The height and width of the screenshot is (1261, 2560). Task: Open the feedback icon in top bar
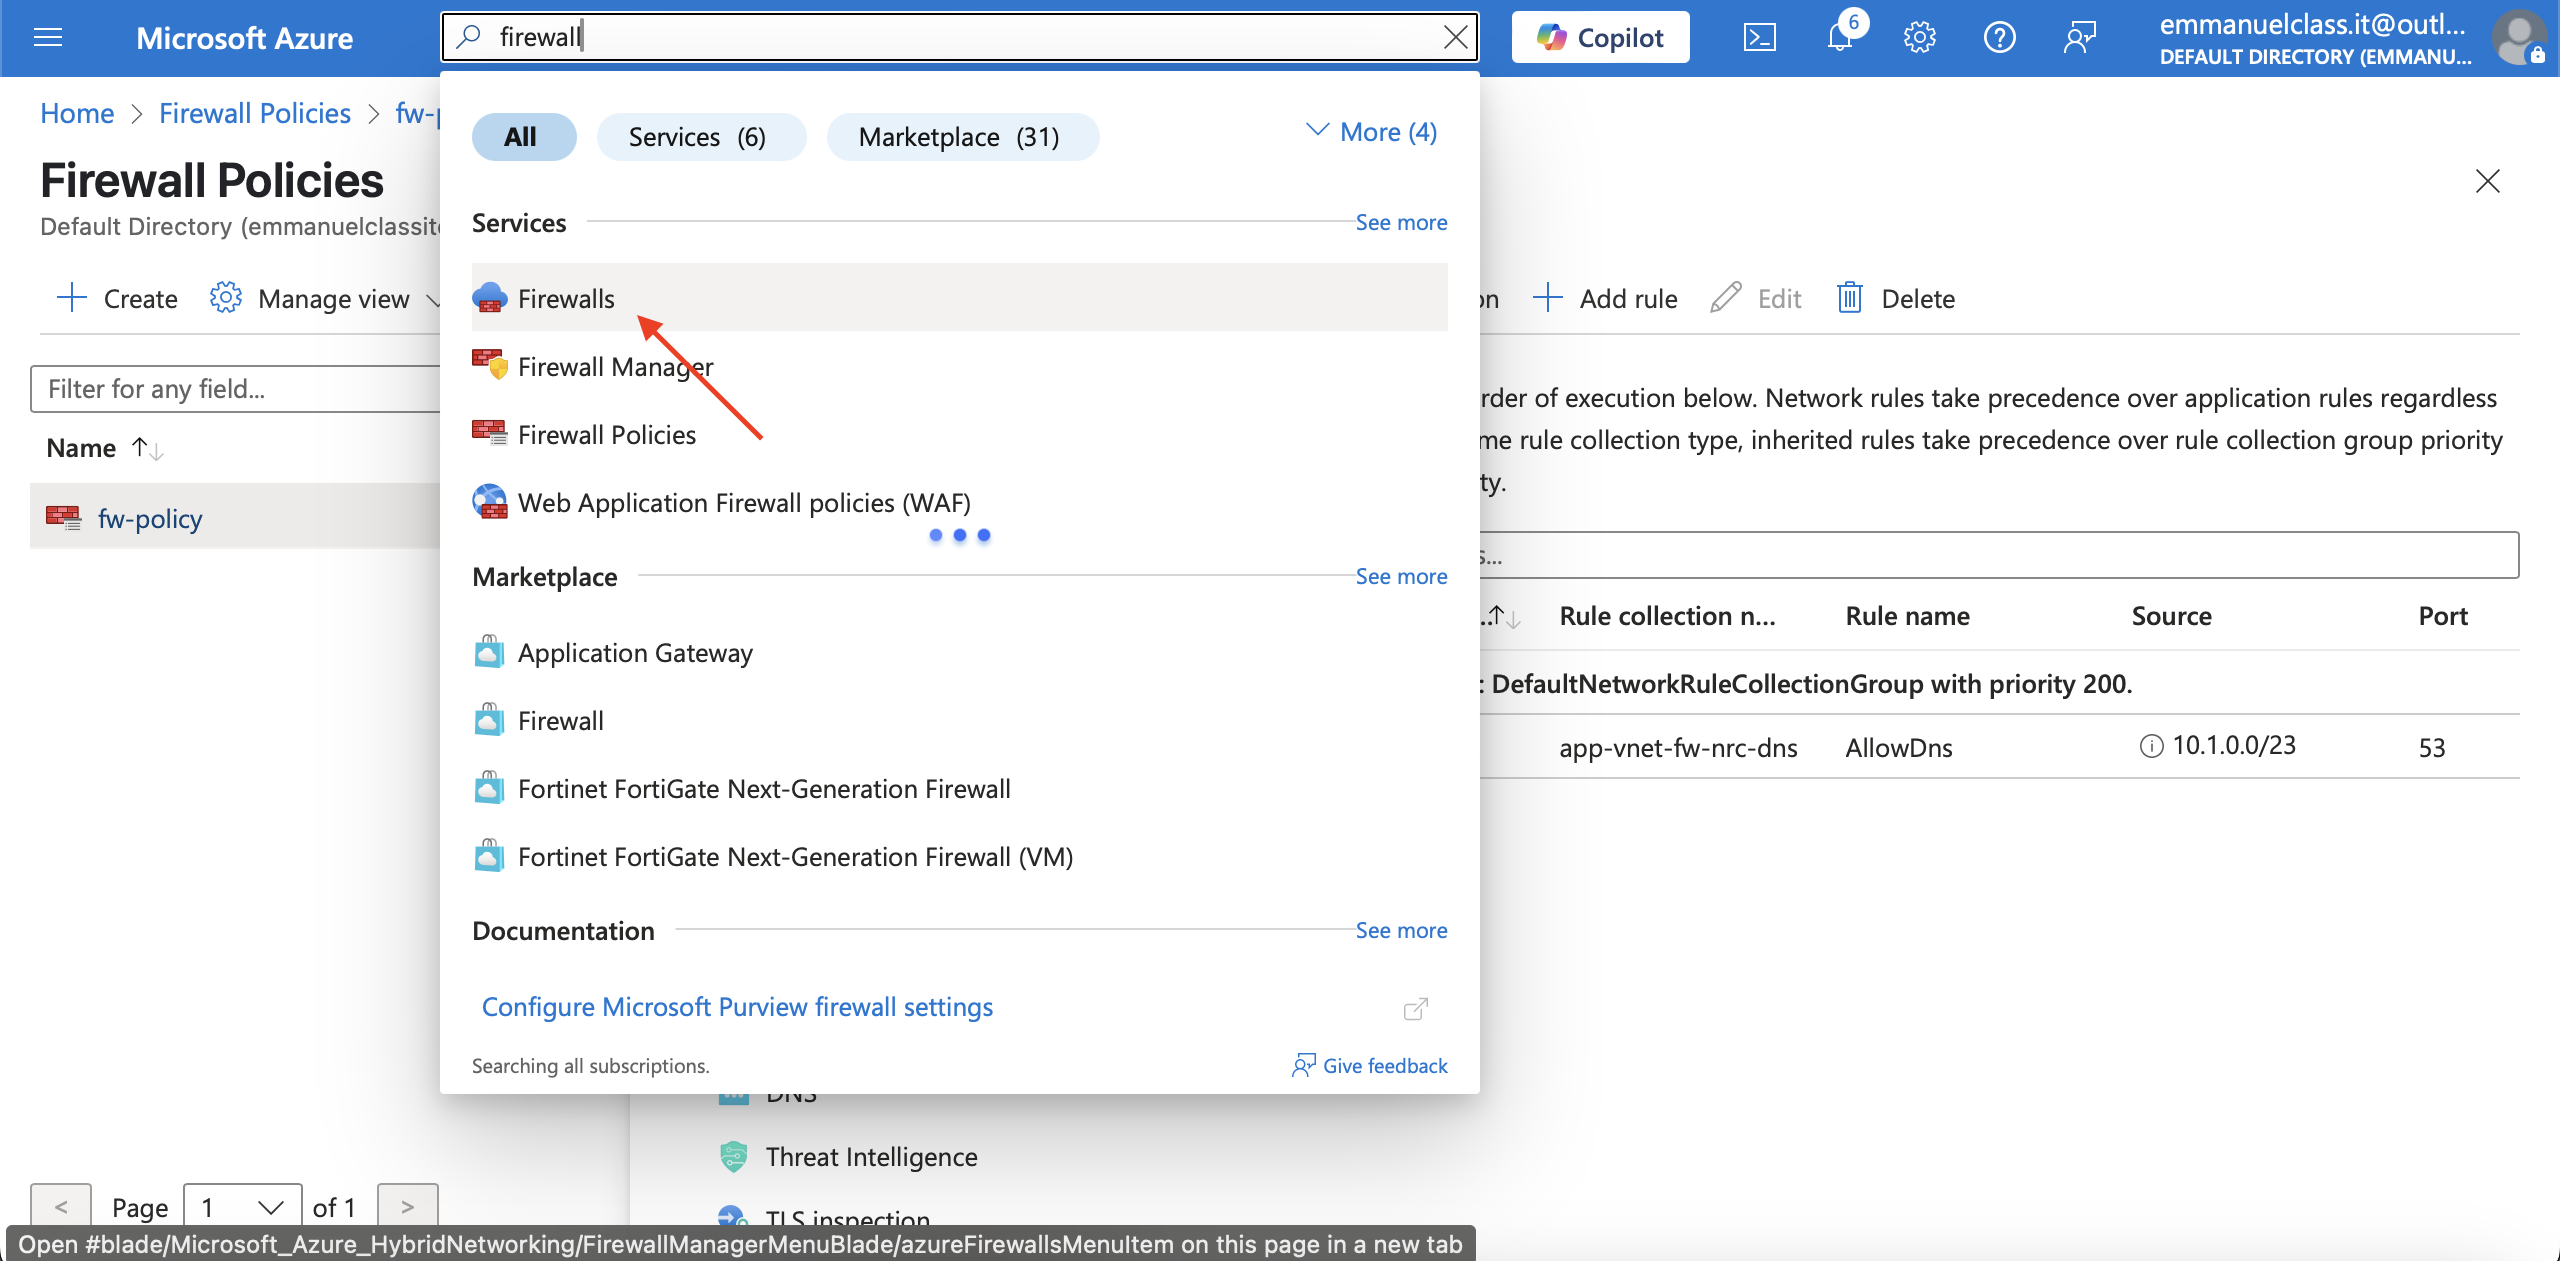2079,38
